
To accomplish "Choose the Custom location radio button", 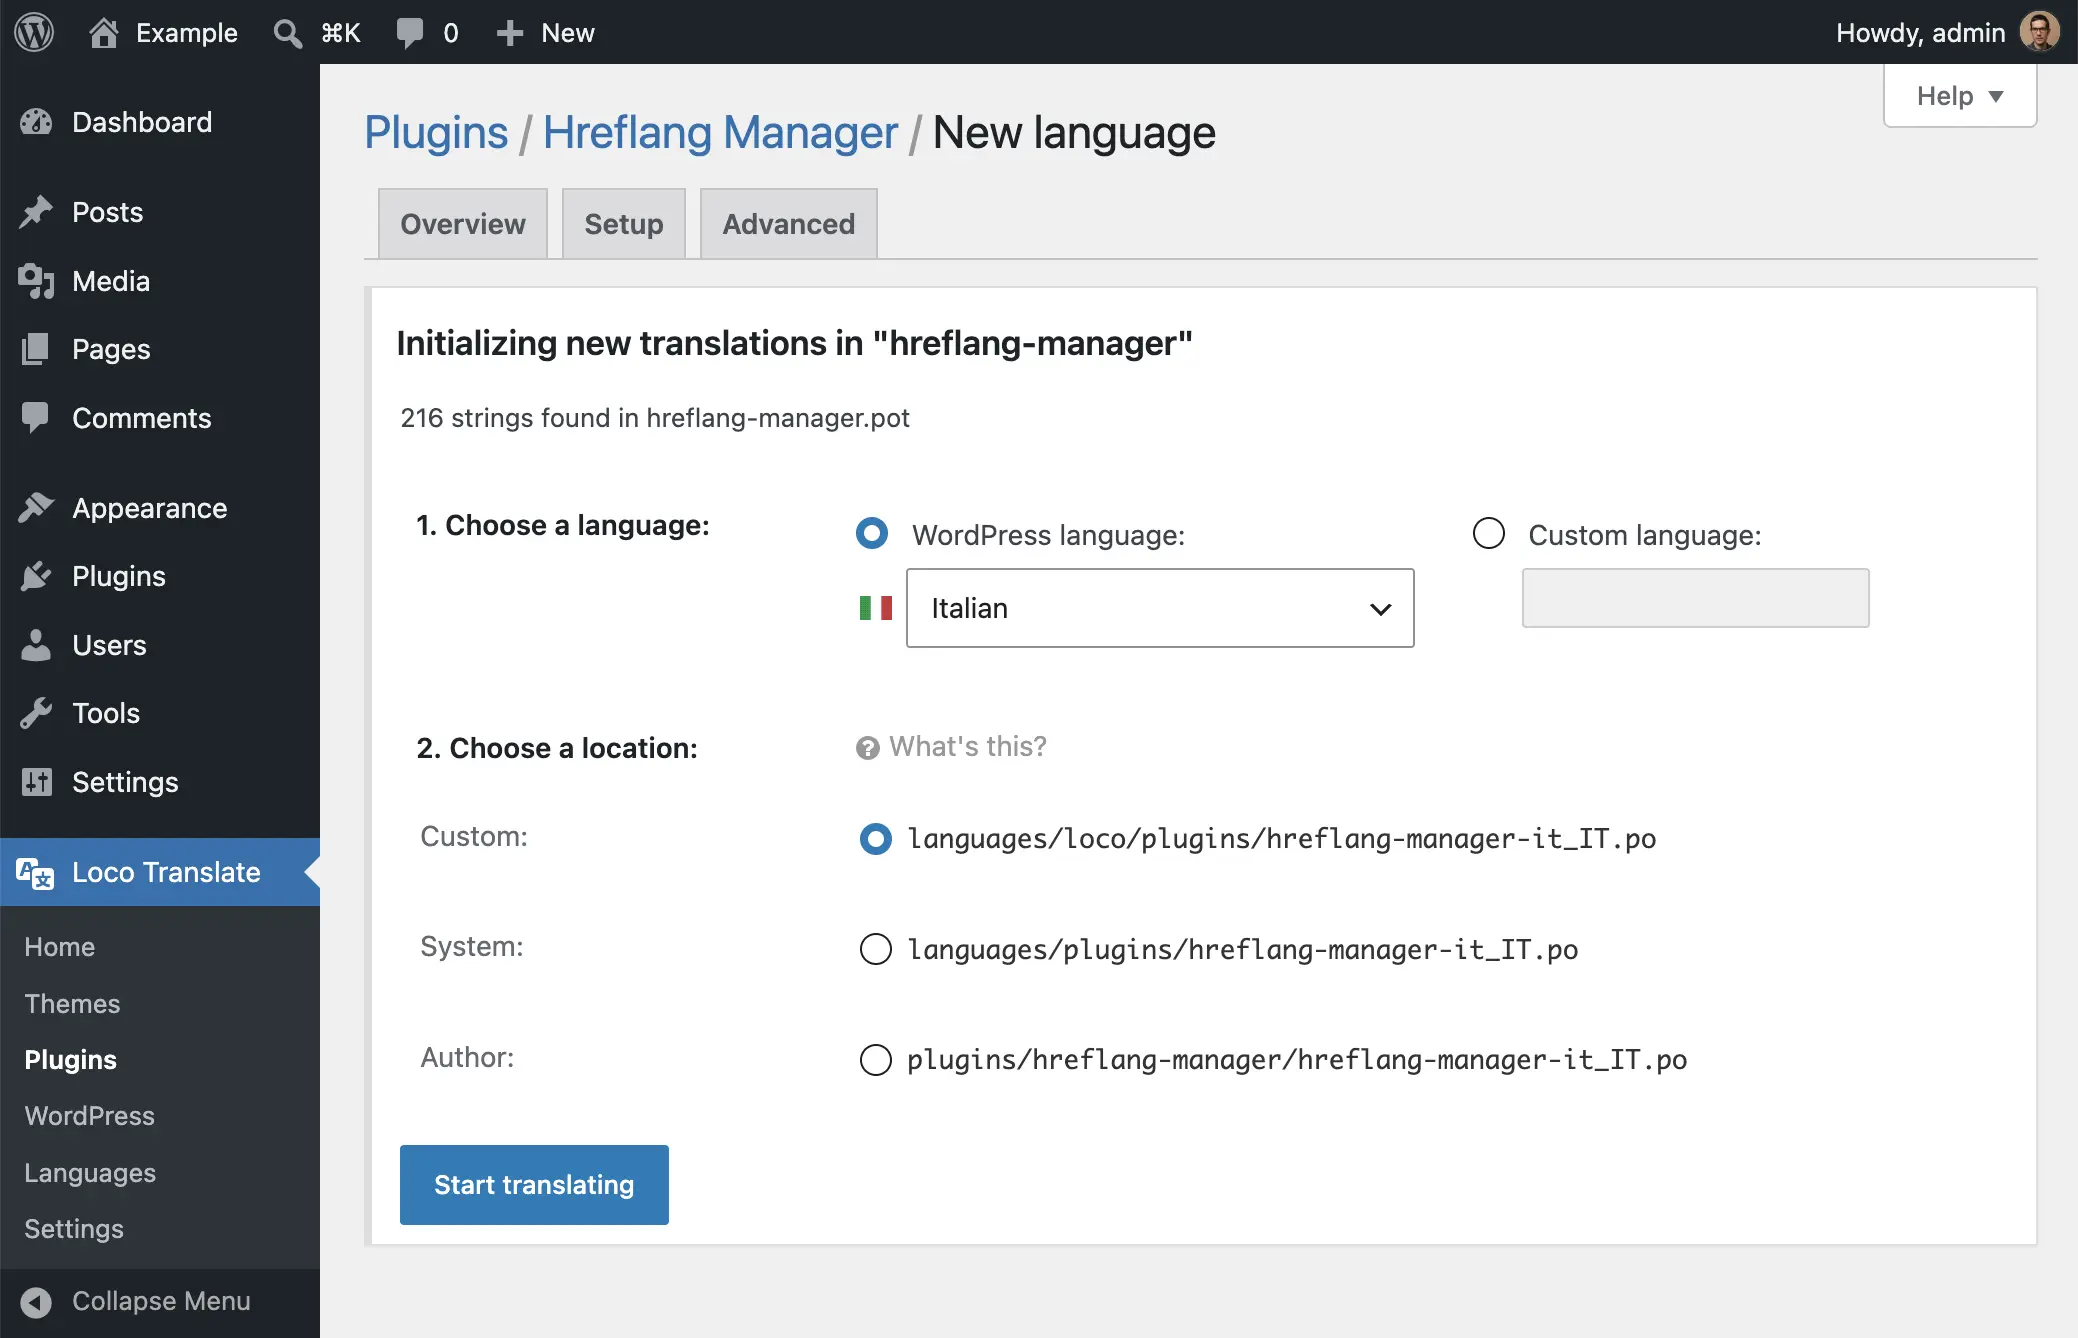I will [876, 839].
